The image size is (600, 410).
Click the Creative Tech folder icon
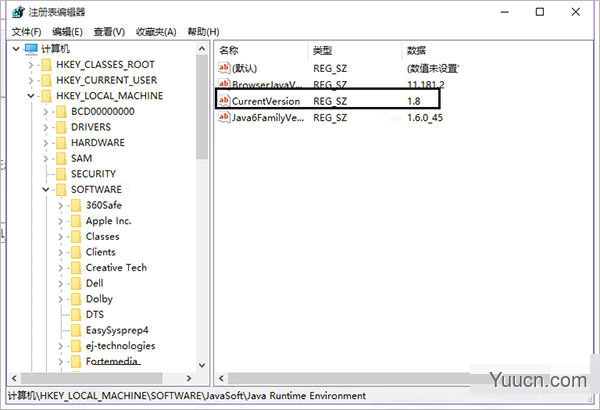(x=76, y=268)
